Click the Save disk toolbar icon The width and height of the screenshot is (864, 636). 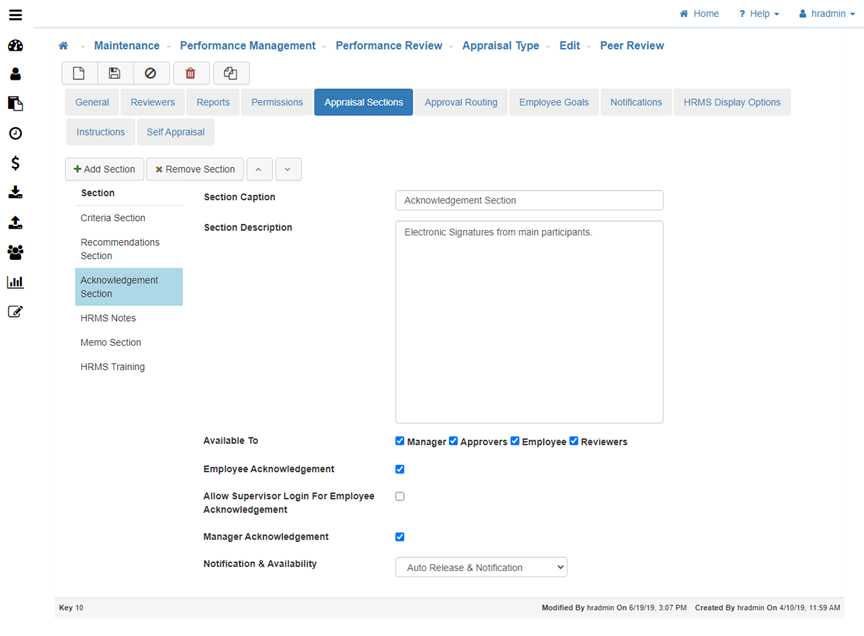tap(115, 73)
